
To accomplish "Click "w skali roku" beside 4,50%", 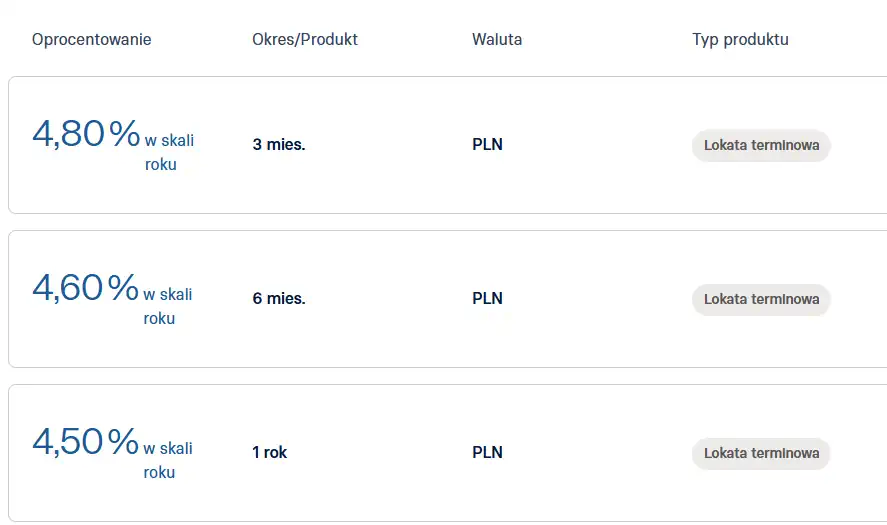I will coord(167,461).
